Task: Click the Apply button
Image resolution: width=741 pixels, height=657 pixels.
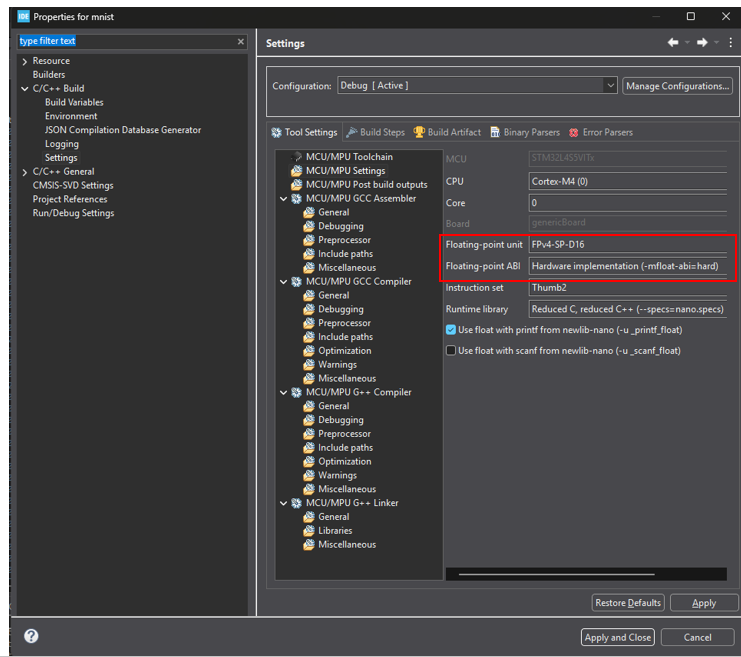Action: tap(704, 603)
